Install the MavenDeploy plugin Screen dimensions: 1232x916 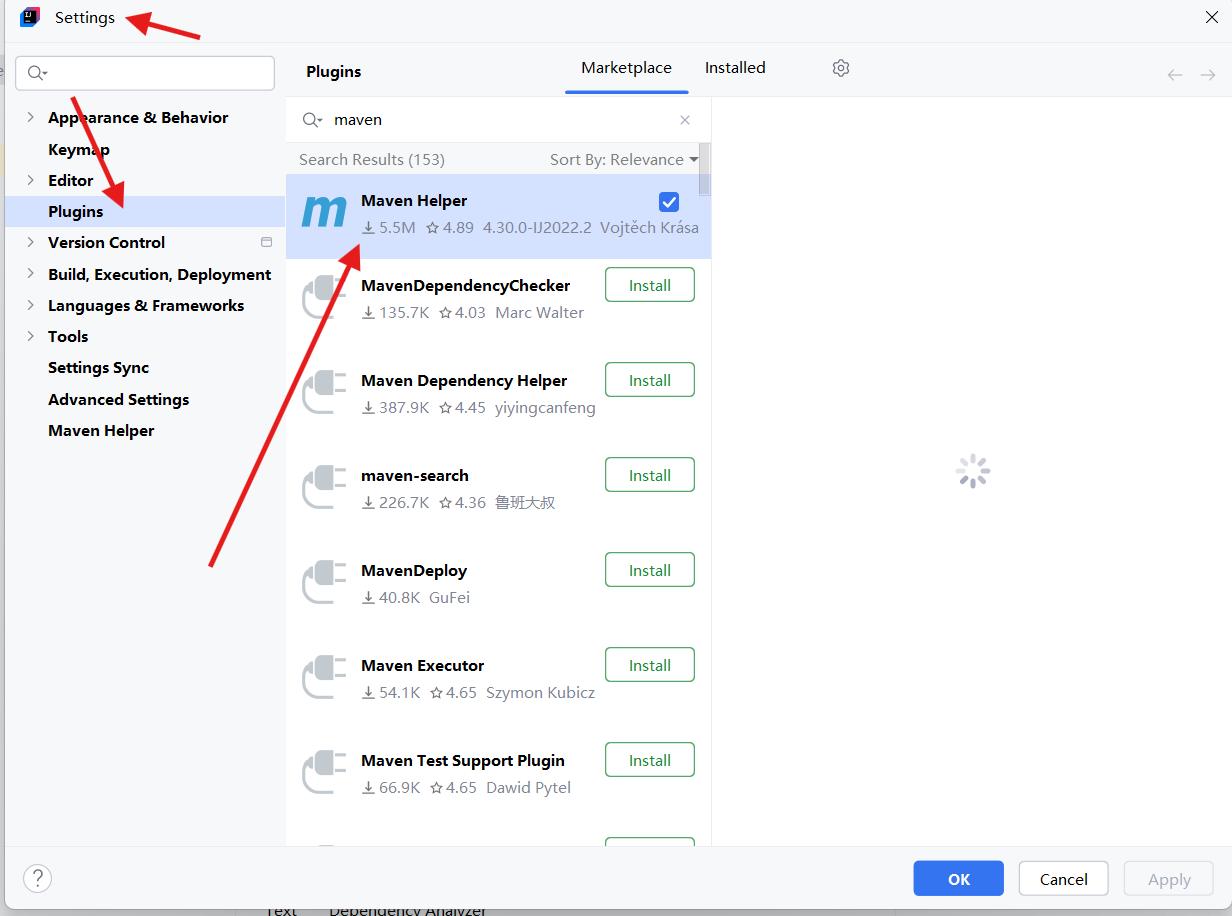[650, 570]
